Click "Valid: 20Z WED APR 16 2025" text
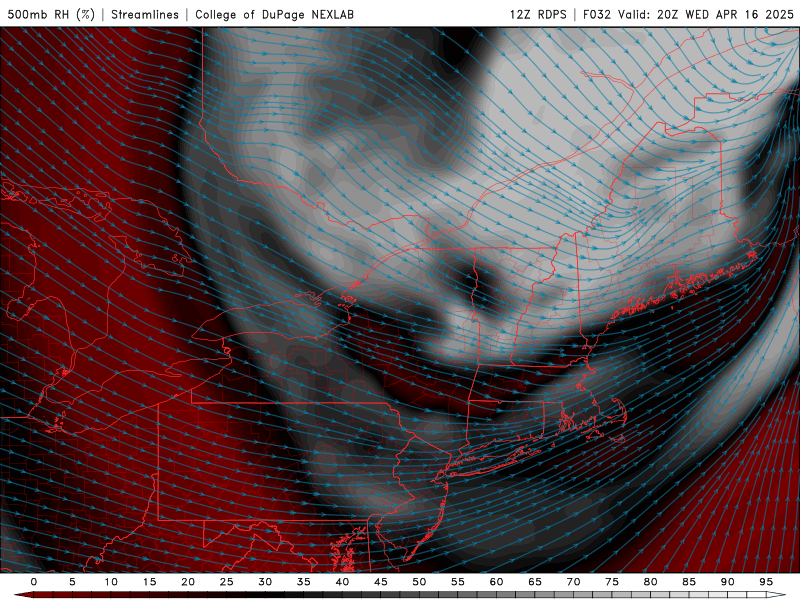The image size is (800, 600). coord(706,14)
